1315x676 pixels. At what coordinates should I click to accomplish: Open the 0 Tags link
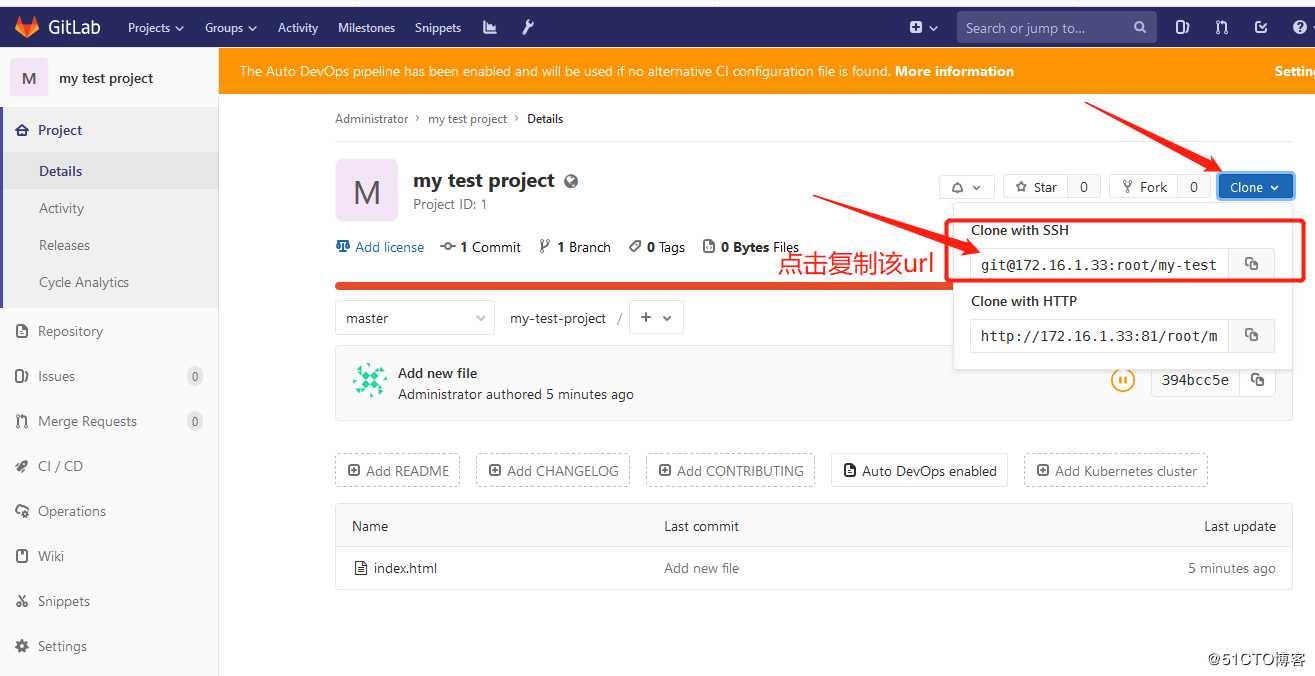657,247
